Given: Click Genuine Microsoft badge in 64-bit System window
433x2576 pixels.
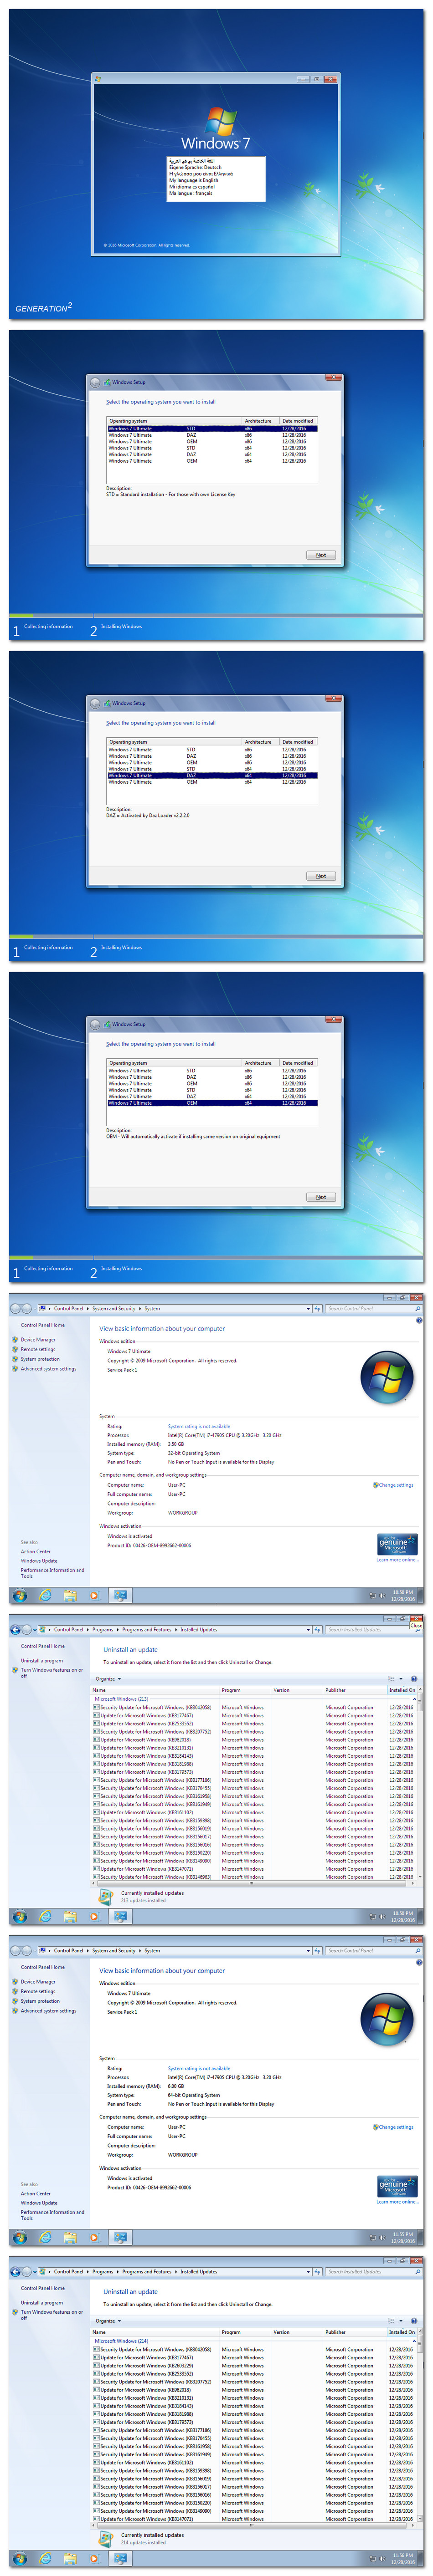Looking at the screenshot, I should pyautogui.click(x=397, y=2186).
